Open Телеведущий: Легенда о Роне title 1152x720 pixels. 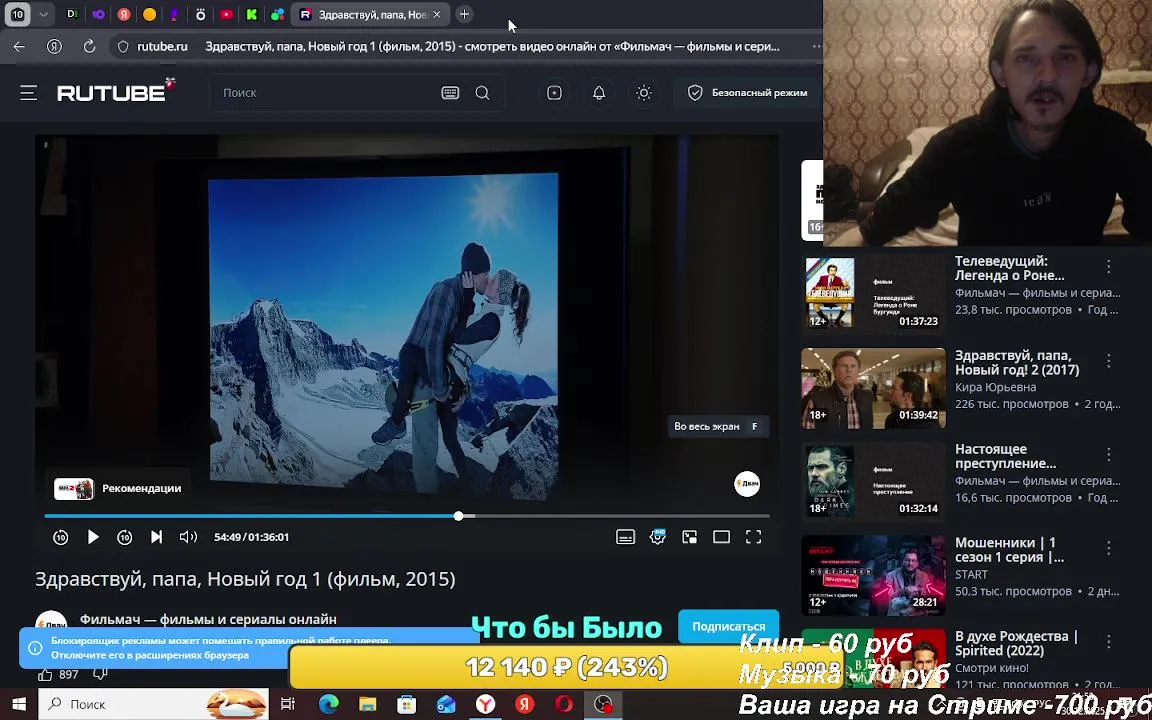point(1009,268)
